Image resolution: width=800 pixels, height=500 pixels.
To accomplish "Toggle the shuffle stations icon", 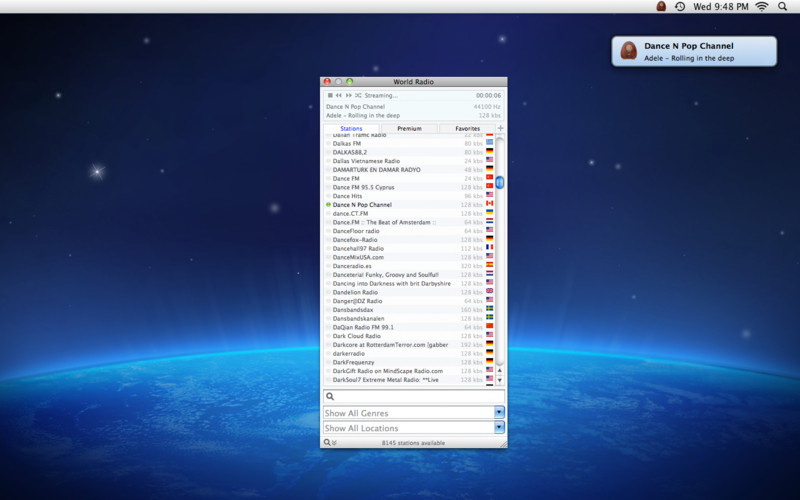I will pyautogui.click(x=358, y=95).
